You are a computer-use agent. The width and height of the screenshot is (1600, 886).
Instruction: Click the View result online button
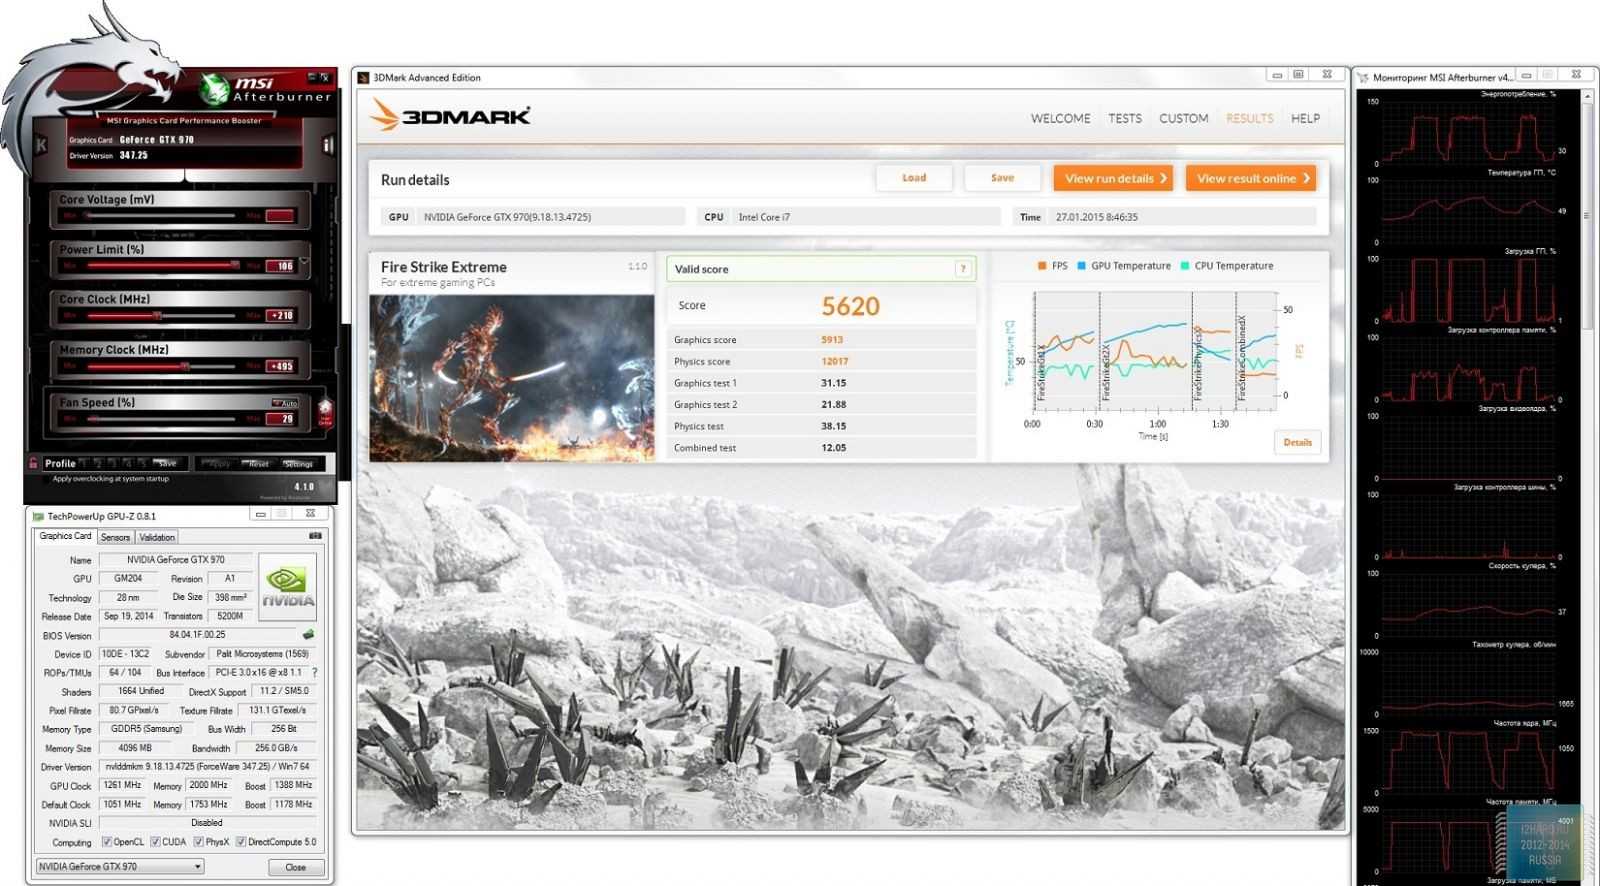click(x=1250, y=178)
